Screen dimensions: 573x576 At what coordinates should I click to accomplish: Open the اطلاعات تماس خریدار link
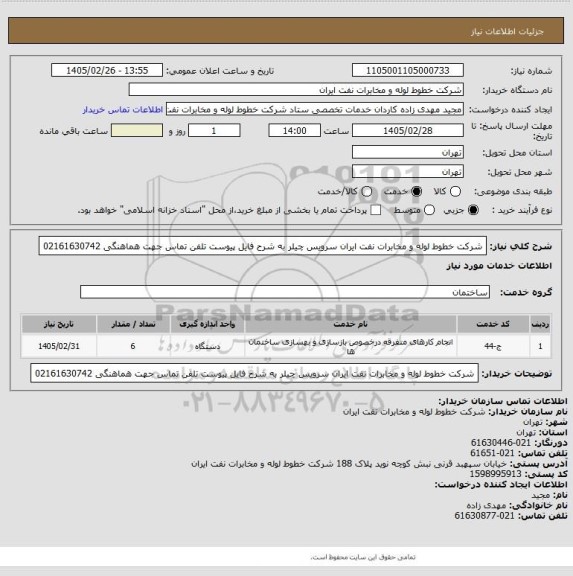tap(123, 109)
